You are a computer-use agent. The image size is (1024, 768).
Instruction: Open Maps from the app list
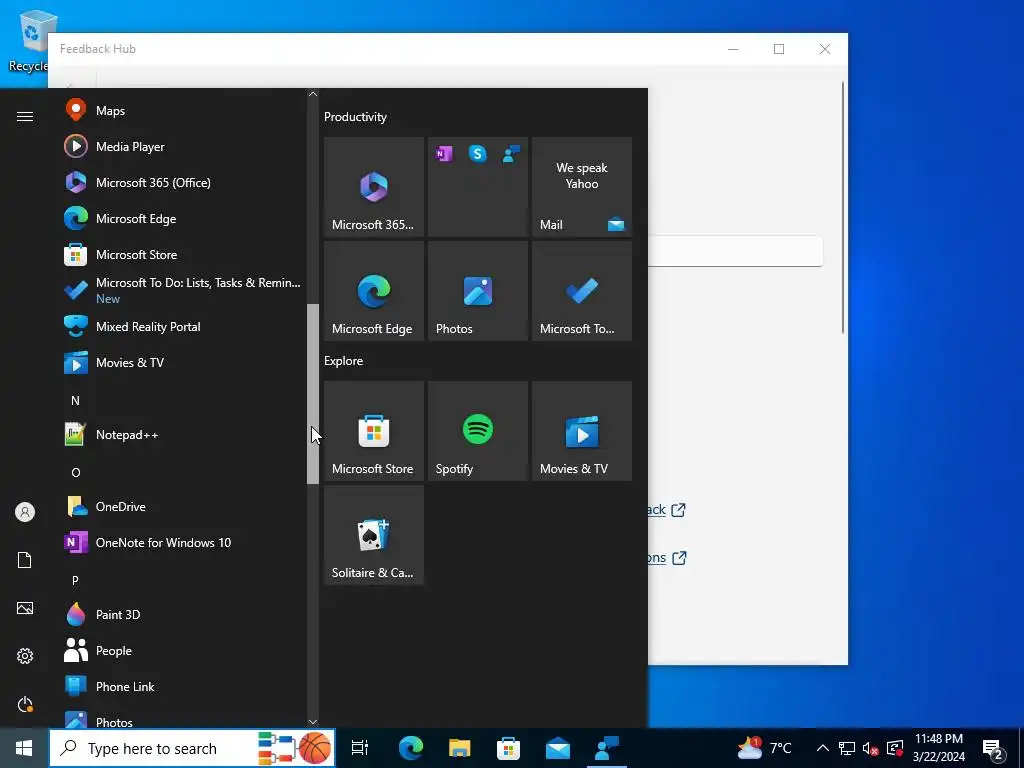[x=181, y=110]
